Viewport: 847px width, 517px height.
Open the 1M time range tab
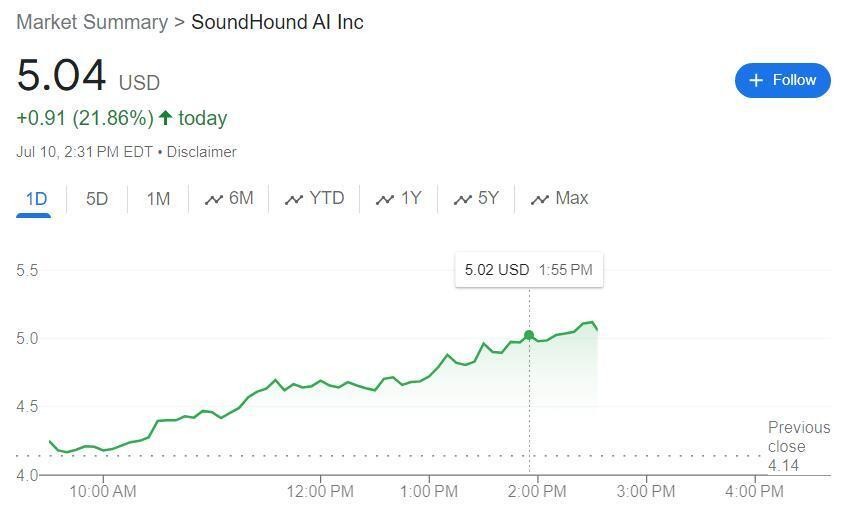[158, 199]
